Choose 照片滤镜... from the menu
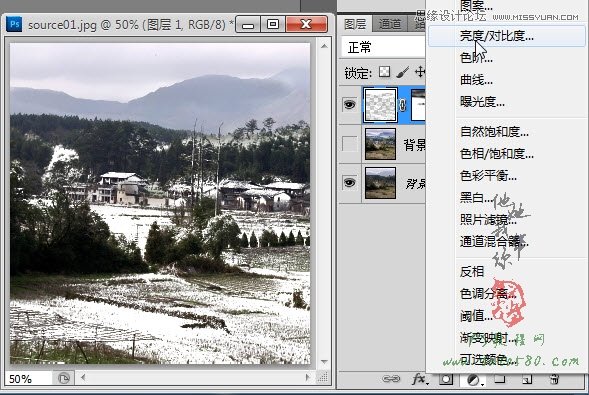Image resolution: width=589 pixels, height=395 pixels. [x=488, y=219]
